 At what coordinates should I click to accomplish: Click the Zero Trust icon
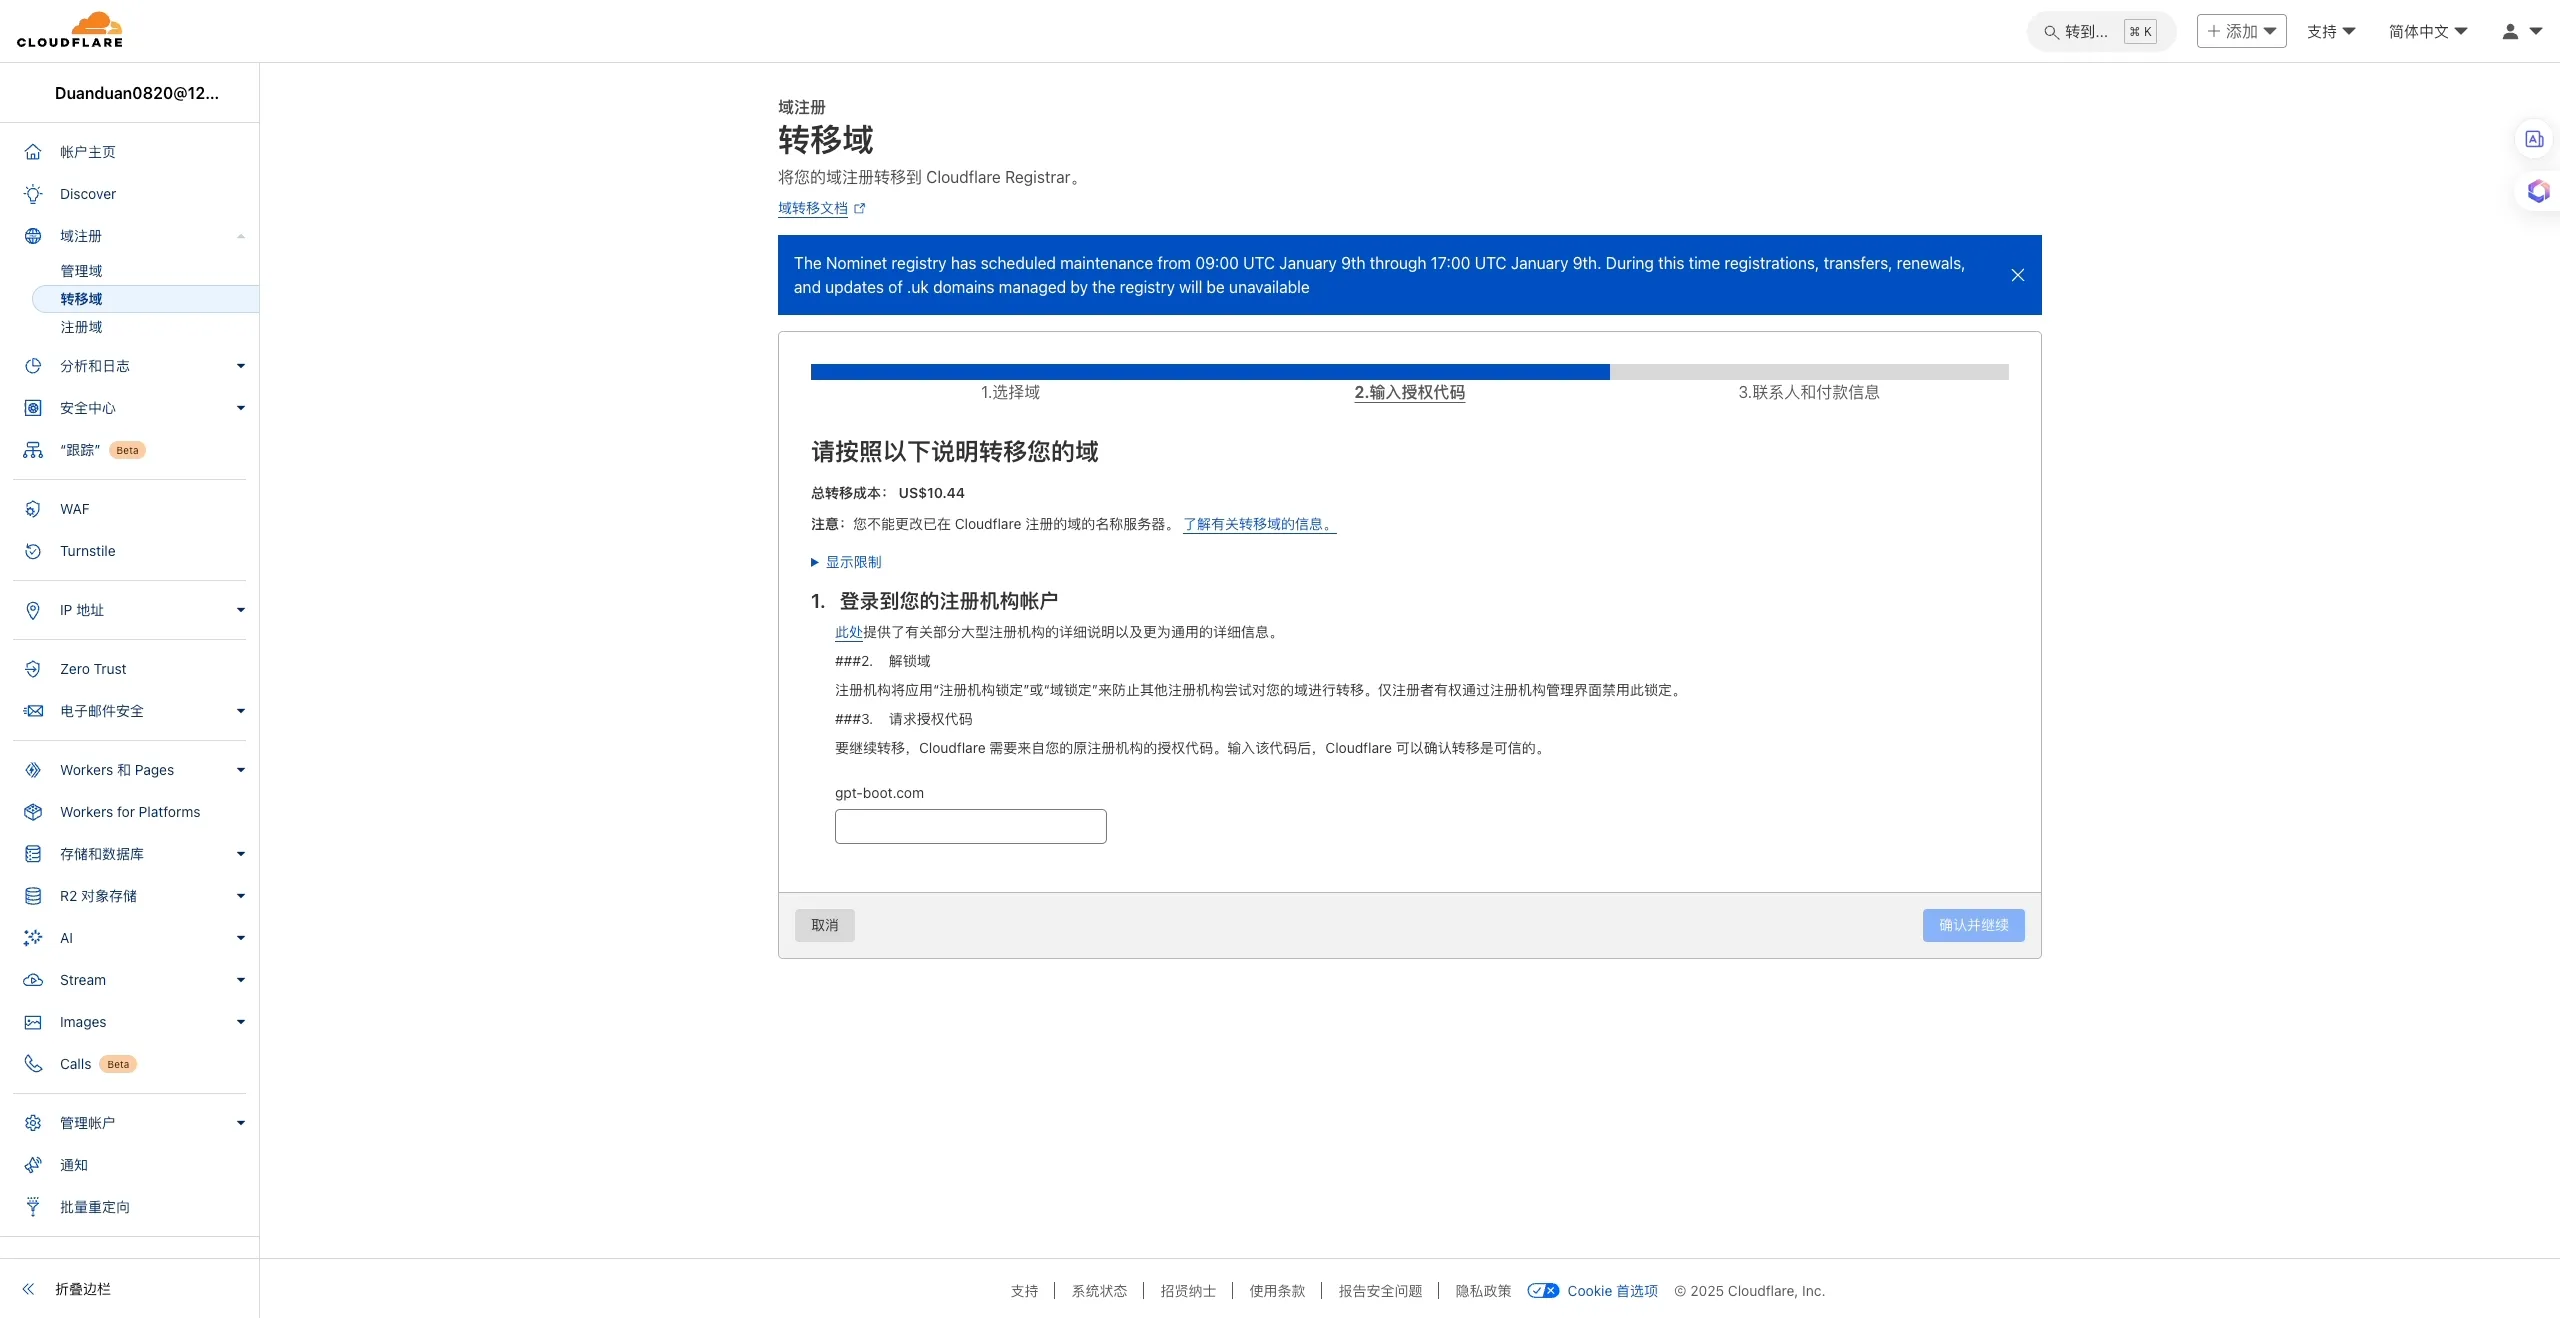[x=33, y=669]
